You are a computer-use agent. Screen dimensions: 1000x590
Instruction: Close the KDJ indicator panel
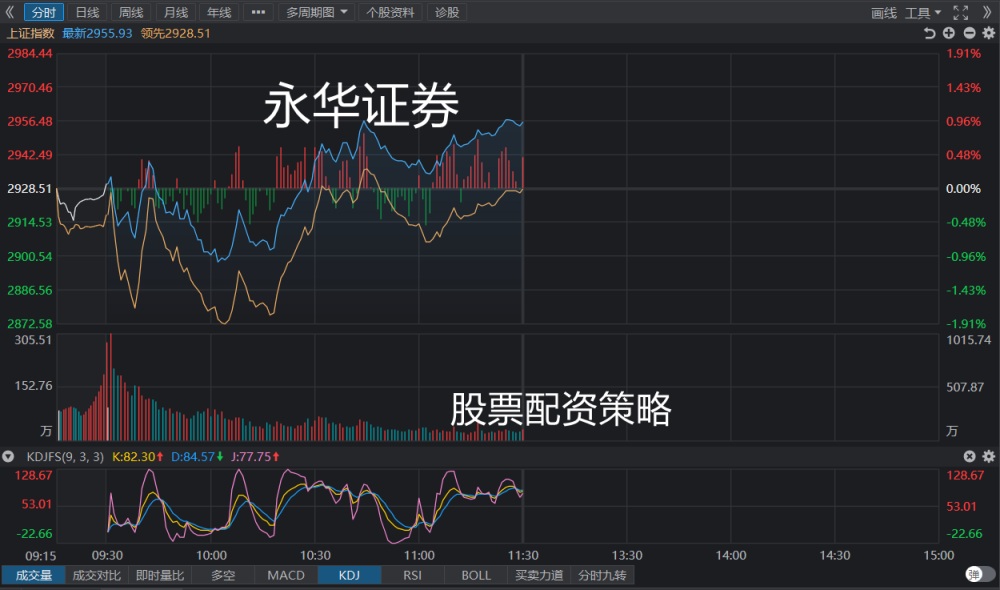969,456
